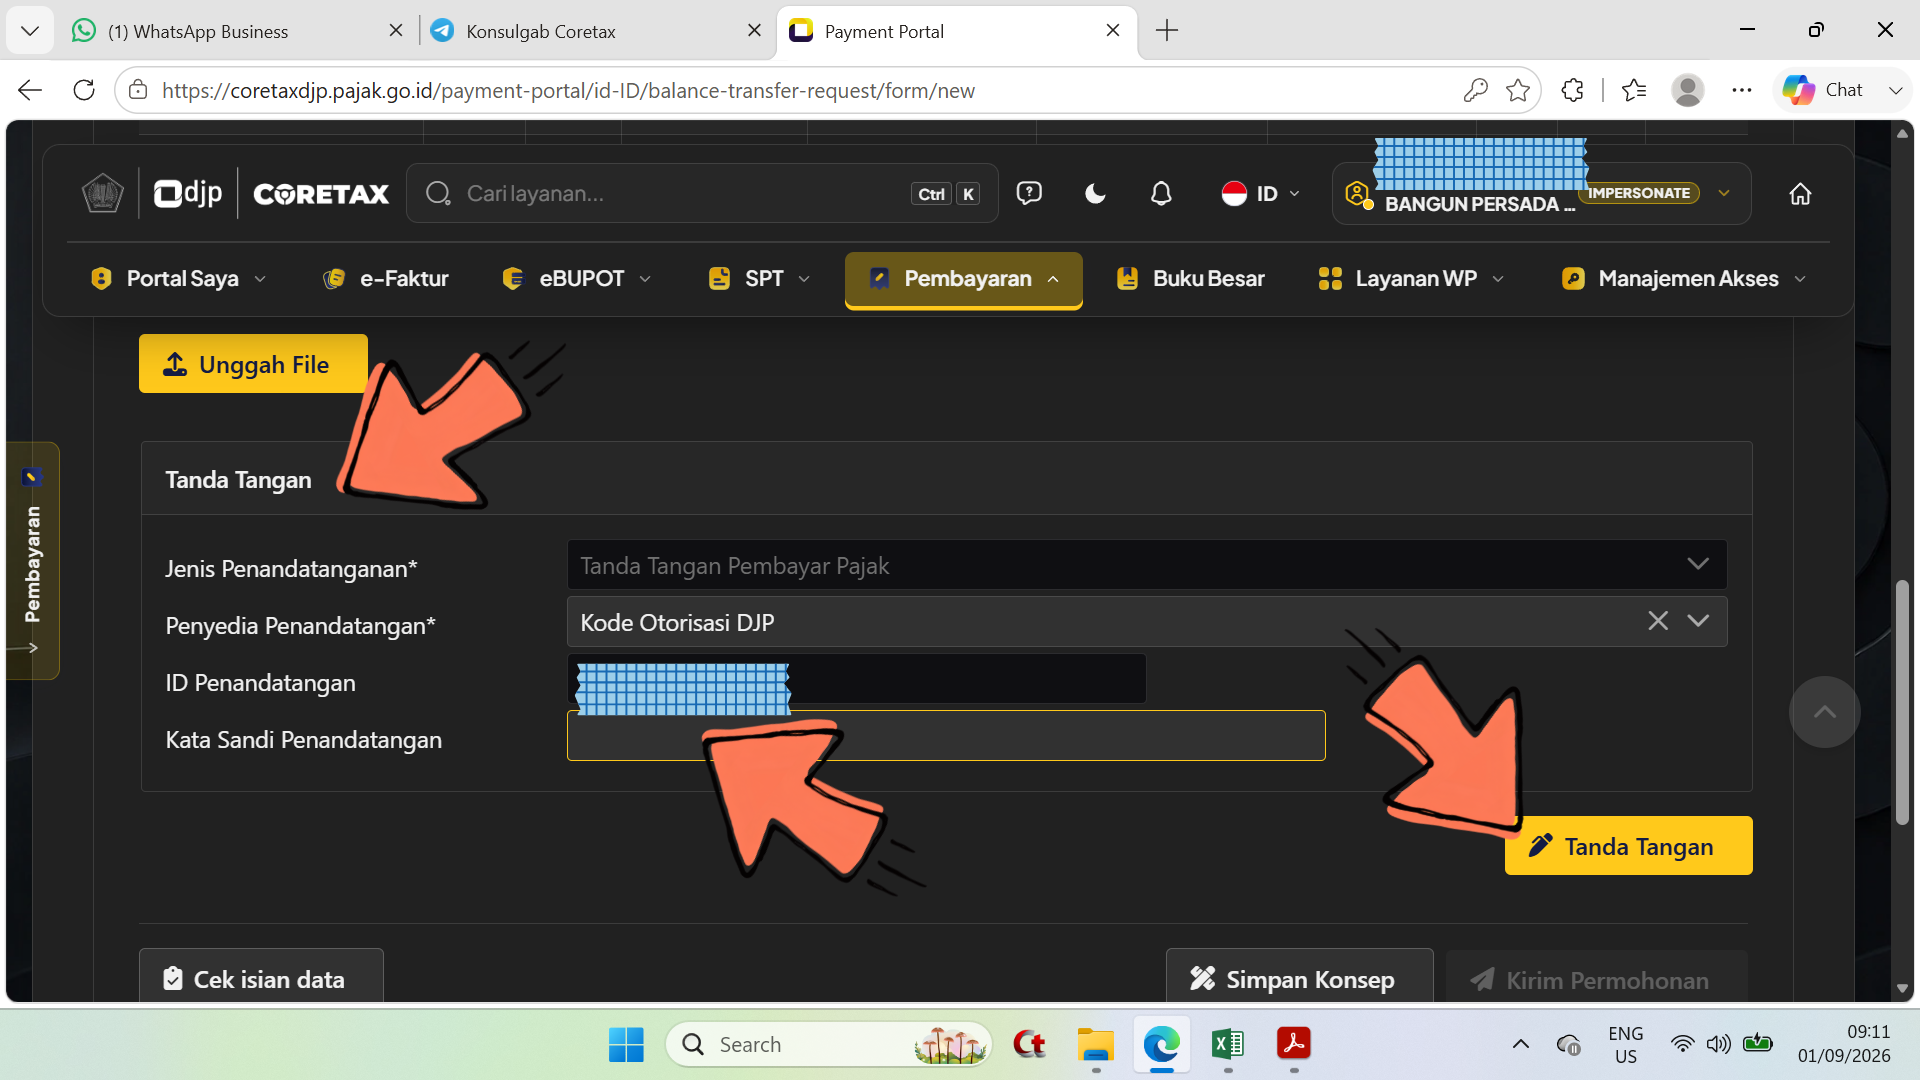
Task: Click the help chat question icon
Action: 1029,194
